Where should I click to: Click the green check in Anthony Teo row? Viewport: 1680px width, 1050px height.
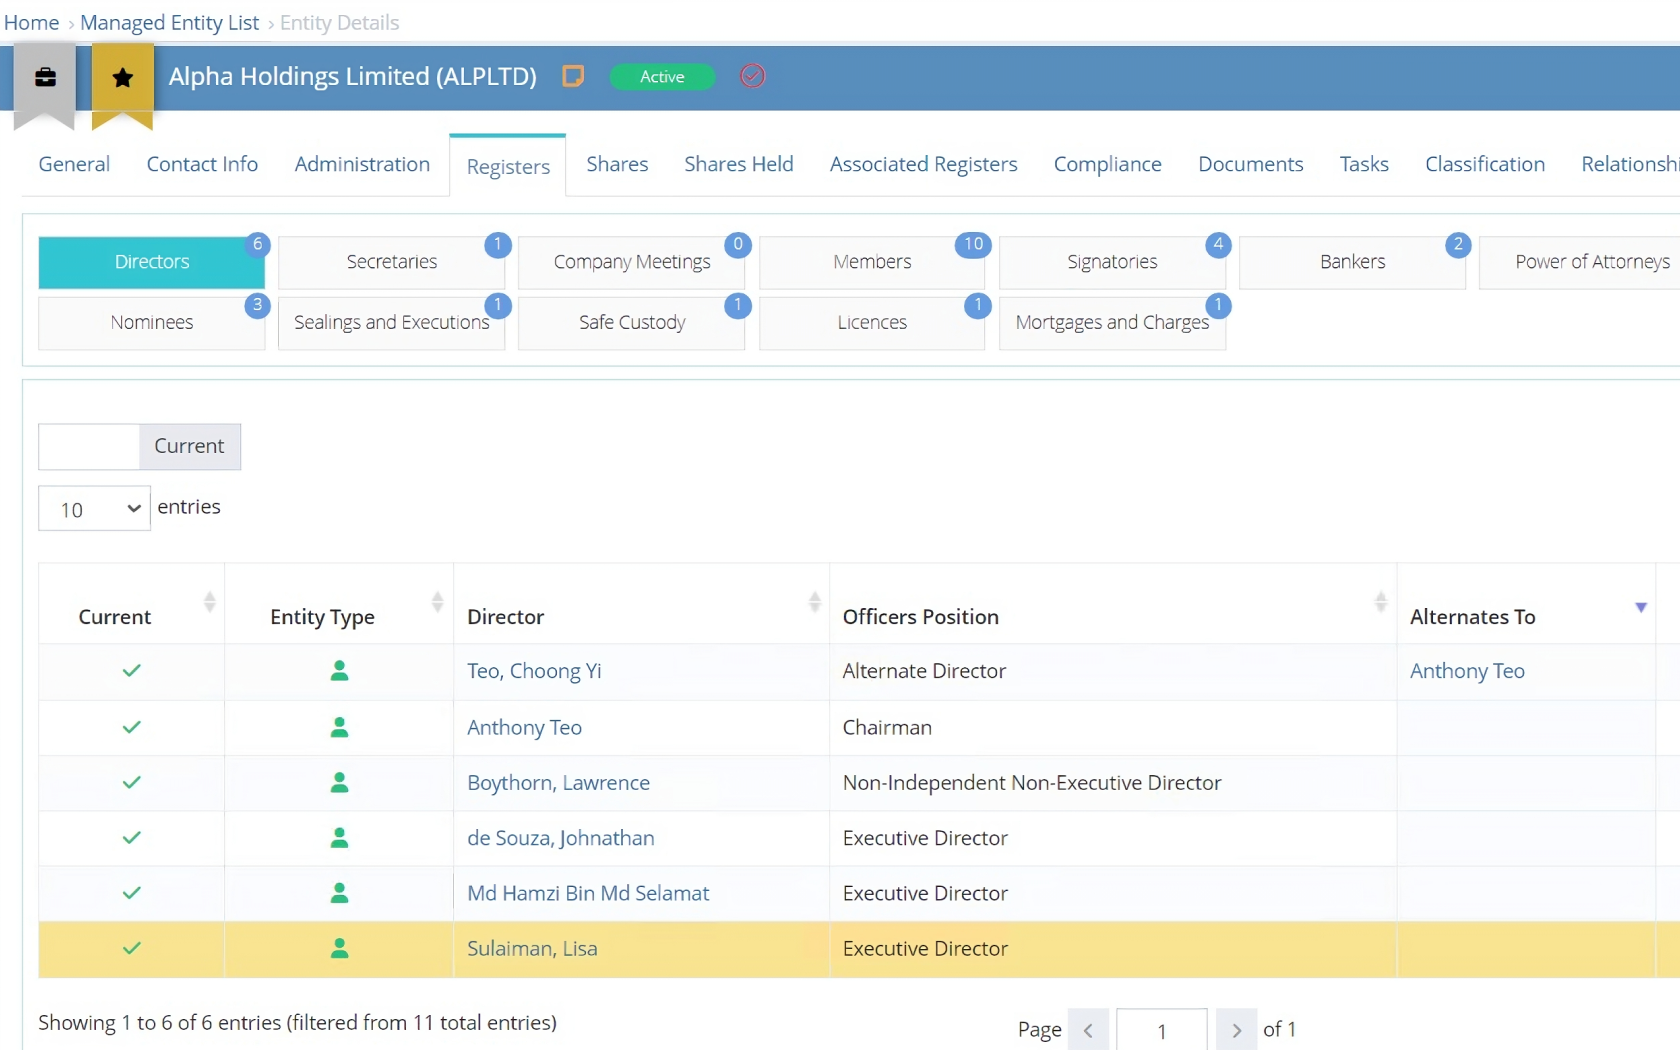tap(131, 727)
